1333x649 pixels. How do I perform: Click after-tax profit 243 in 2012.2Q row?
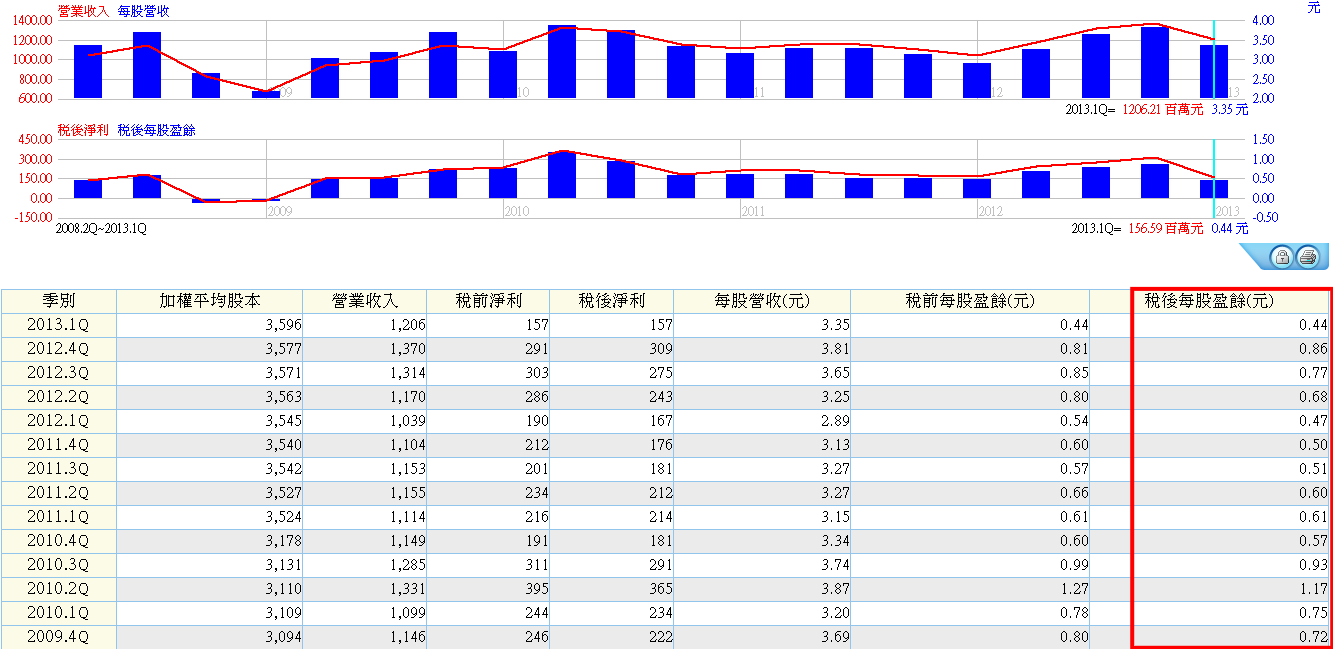click(x=659, y=397)
